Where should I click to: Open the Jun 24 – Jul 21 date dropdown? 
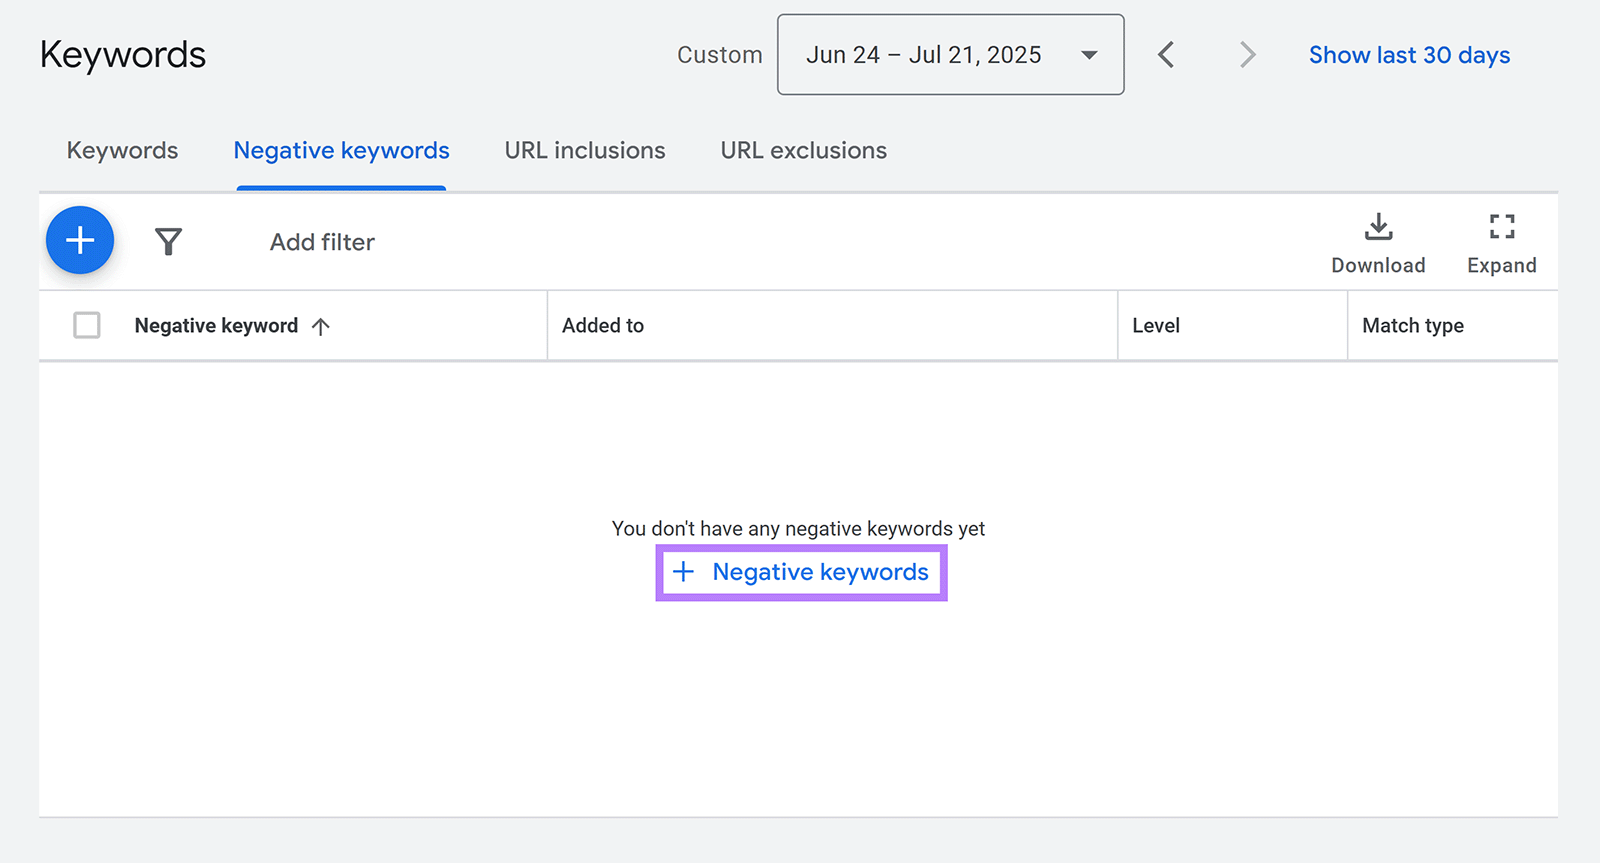[x=950, y=55]
